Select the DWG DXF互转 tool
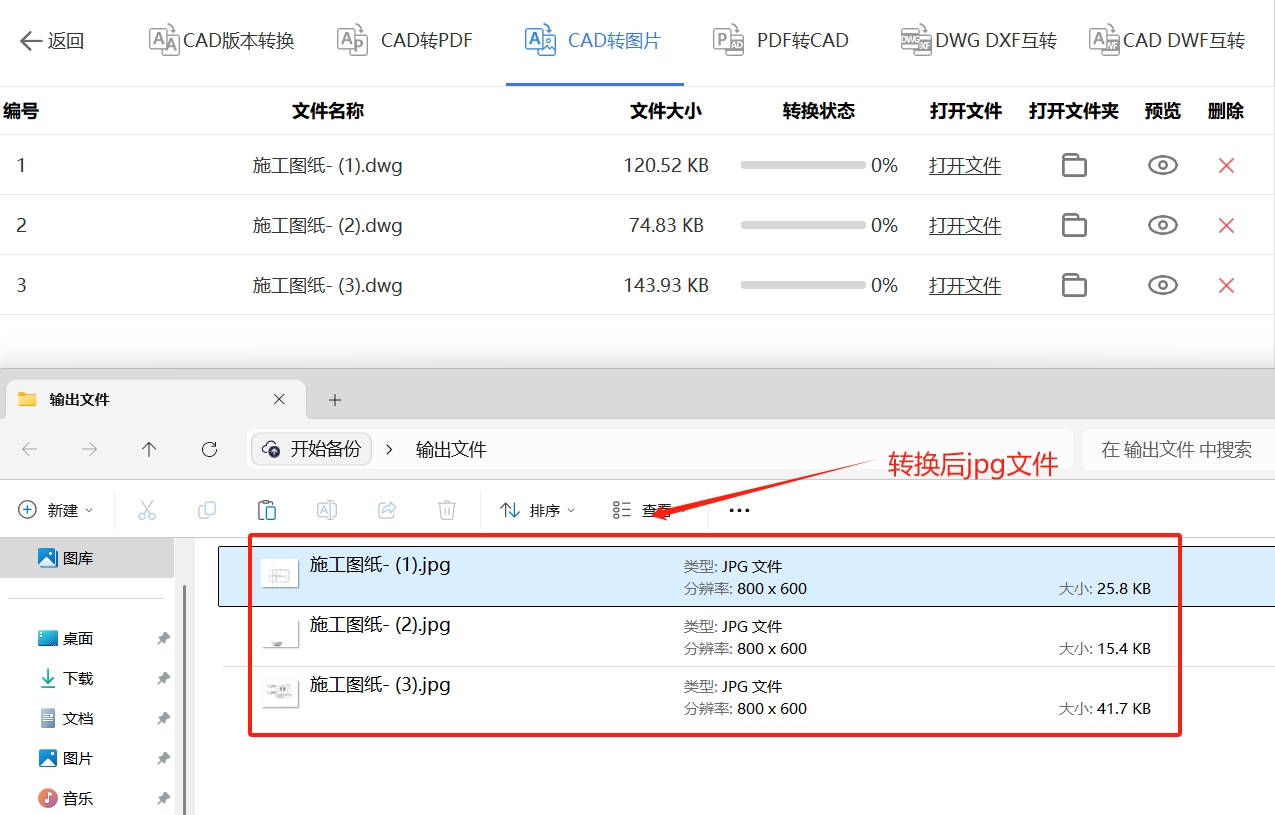Screen dimensions: 1275x815 click(x=977, y=40)
